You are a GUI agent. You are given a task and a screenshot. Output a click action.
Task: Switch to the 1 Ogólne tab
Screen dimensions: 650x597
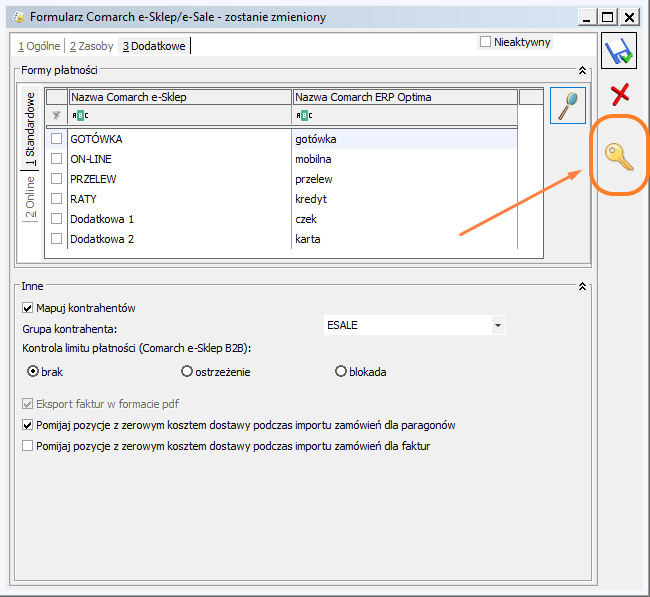(x=39, y=46)
